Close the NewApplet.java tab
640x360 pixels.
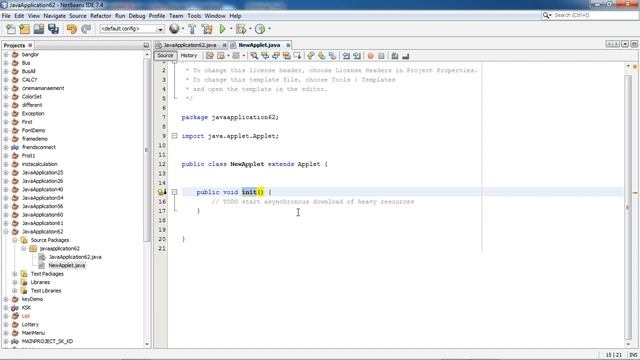tap(288, 45)
